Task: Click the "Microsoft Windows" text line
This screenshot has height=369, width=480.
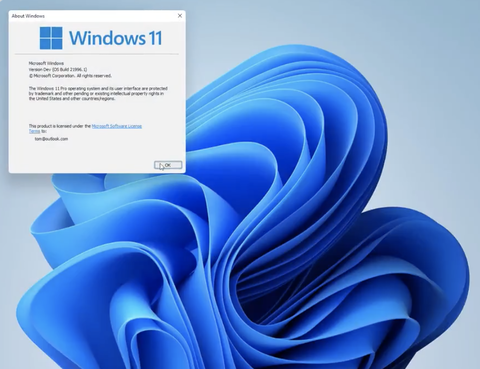Action: pyautogui.click(x=46, y=63)
